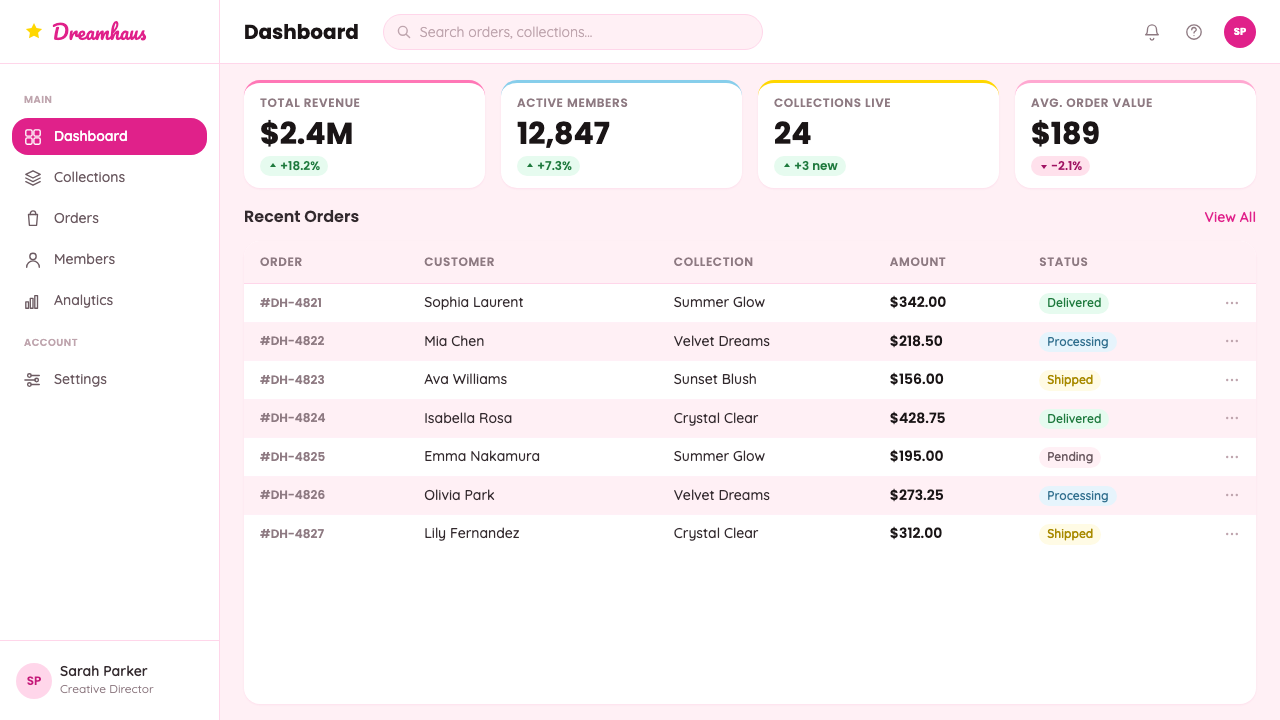
Task: Click the CUSTOMER column header
Action: [459, 262]
